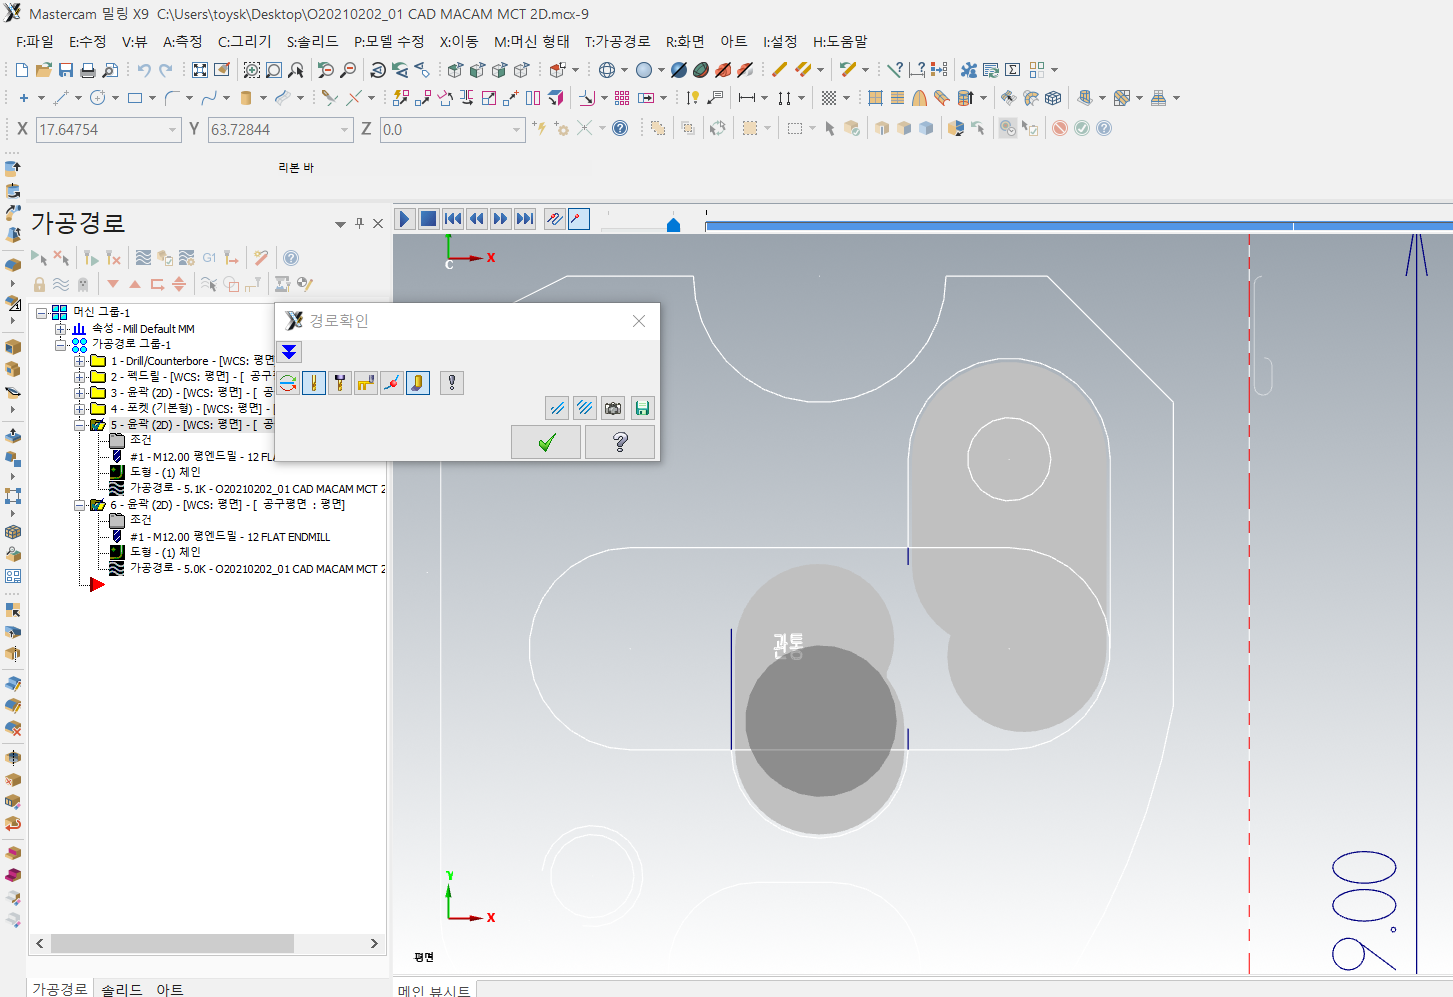Open the F:파일 menu
The height and width of the screenshot is (997, 1453).
[35, 41]
